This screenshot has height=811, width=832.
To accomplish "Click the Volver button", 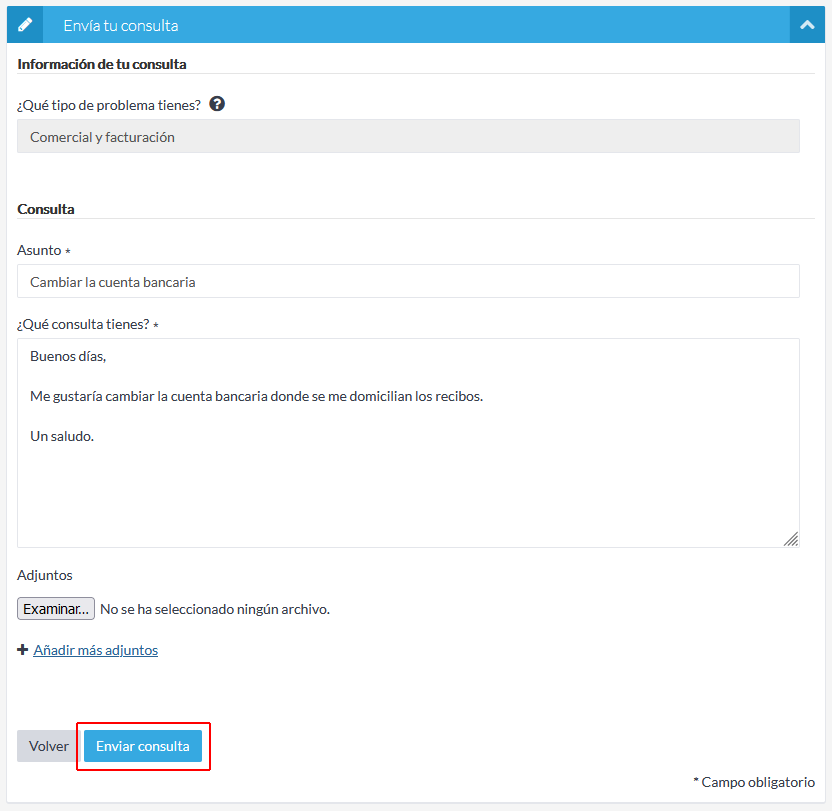I will [48, 746].
